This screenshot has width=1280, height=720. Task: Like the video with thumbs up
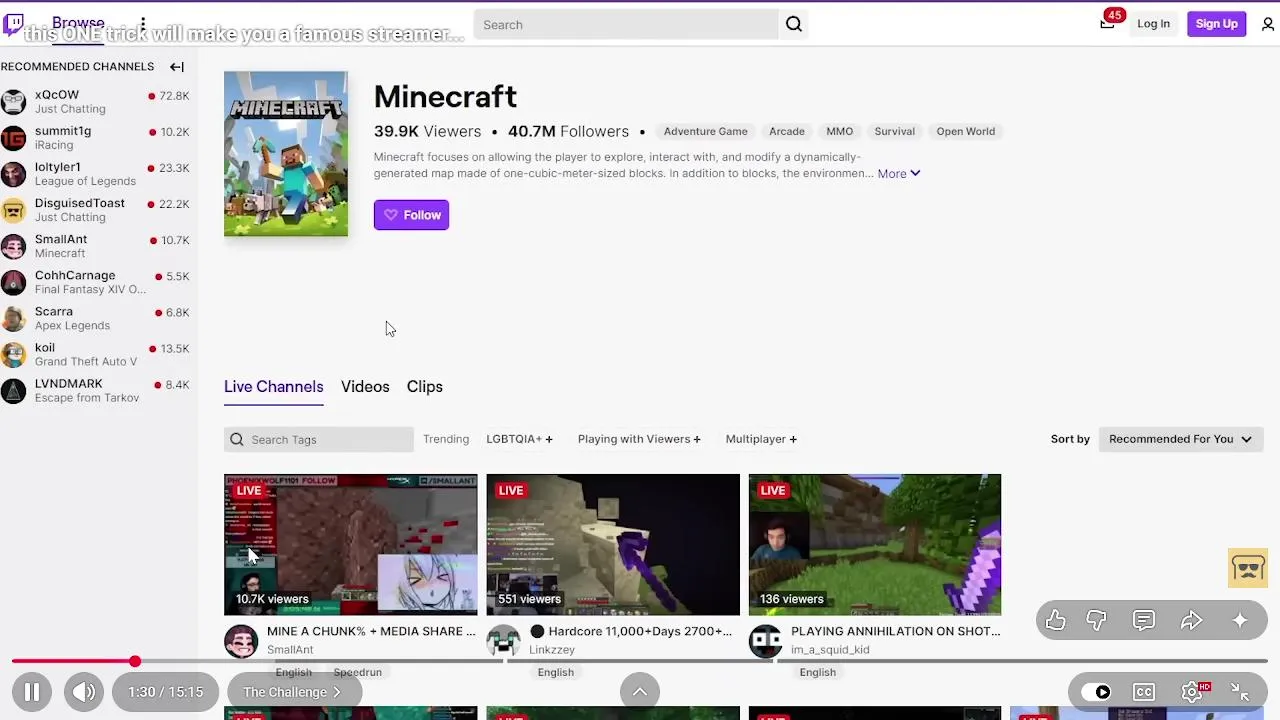tap(1056, 621)
